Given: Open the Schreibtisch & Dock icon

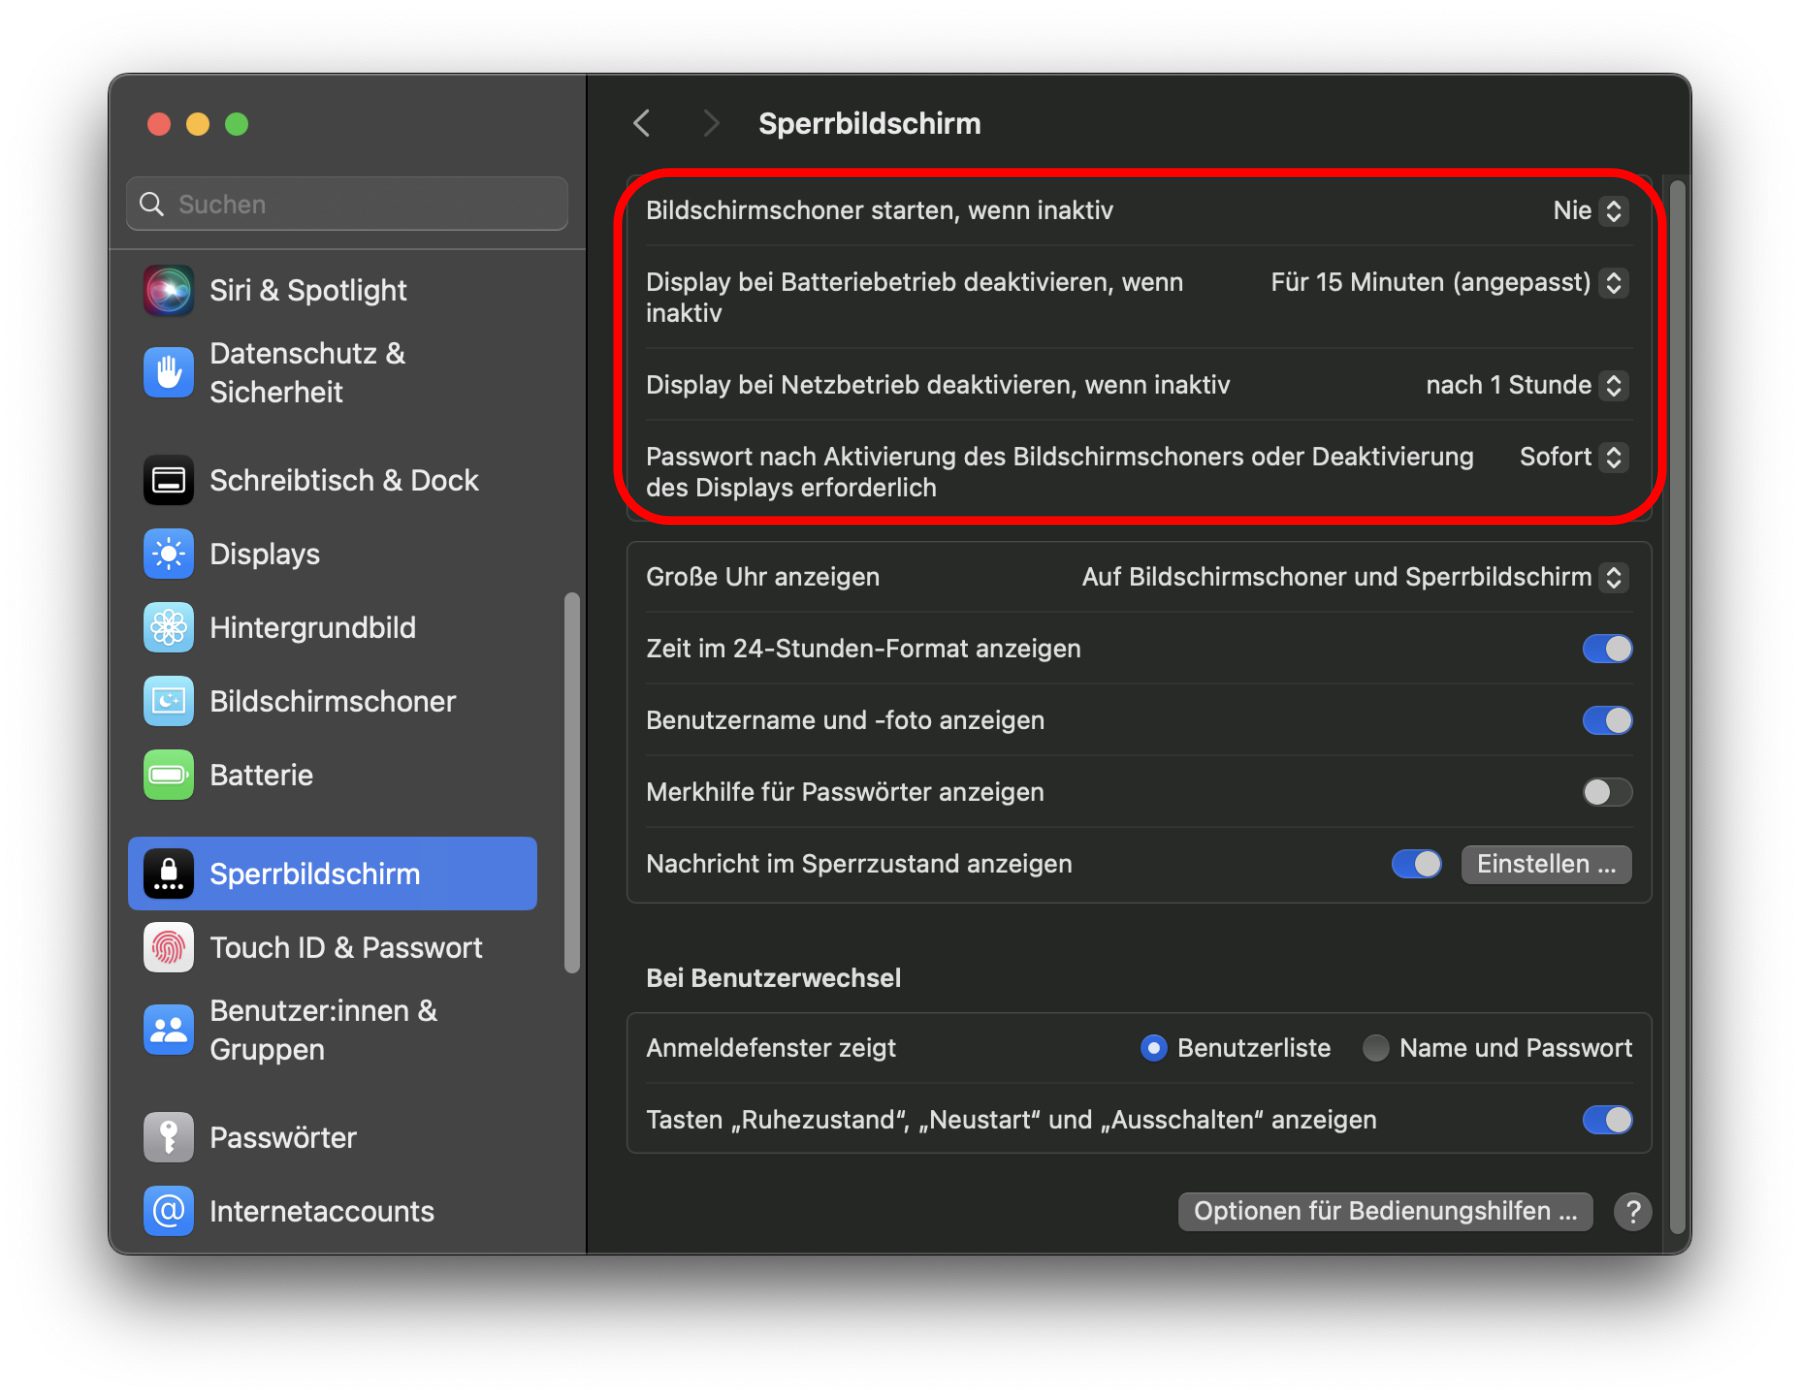Looking at the screenshot, I should [x=168, y=481].
